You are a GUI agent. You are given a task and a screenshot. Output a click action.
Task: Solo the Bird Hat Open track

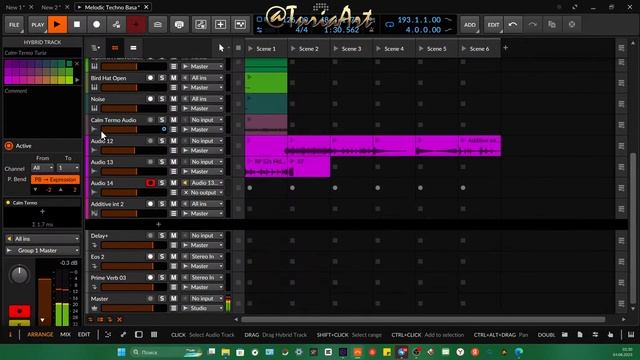(162, 78)
